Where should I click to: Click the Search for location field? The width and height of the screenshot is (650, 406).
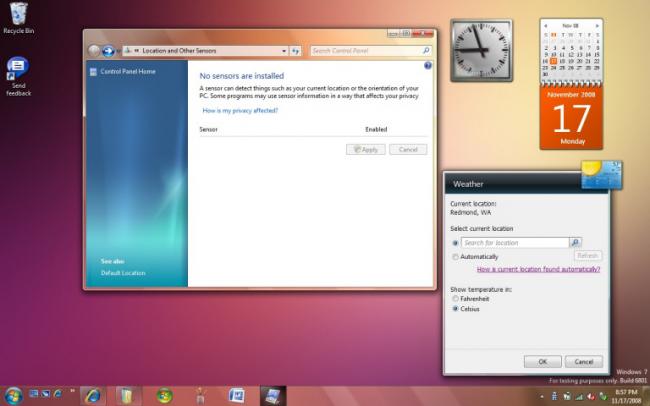(x=515, y=243)
